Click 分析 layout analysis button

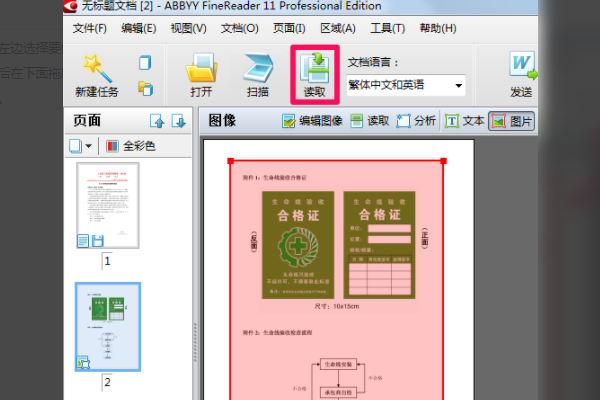pyautogui.click(x=416, y=121)
